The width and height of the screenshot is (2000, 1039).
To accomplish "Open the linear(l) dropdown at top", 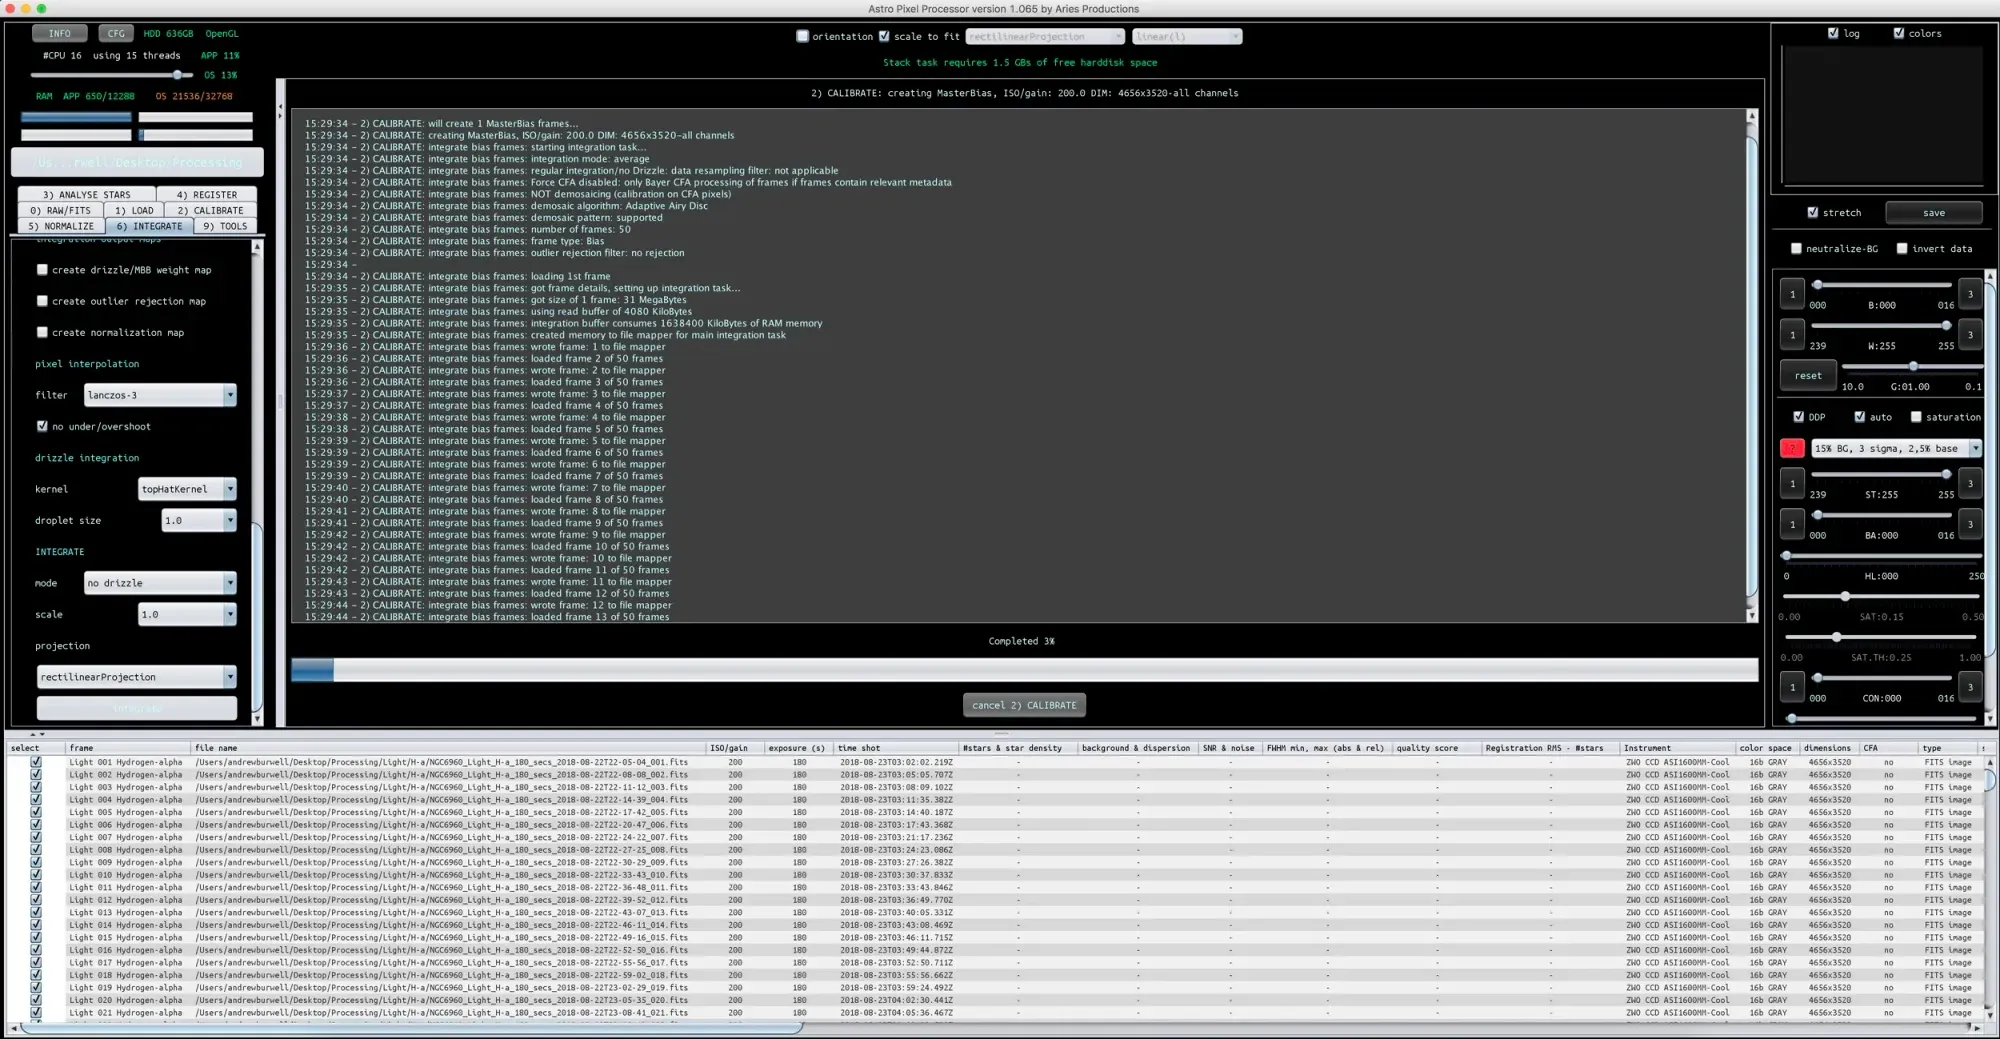I will 1187,37.
